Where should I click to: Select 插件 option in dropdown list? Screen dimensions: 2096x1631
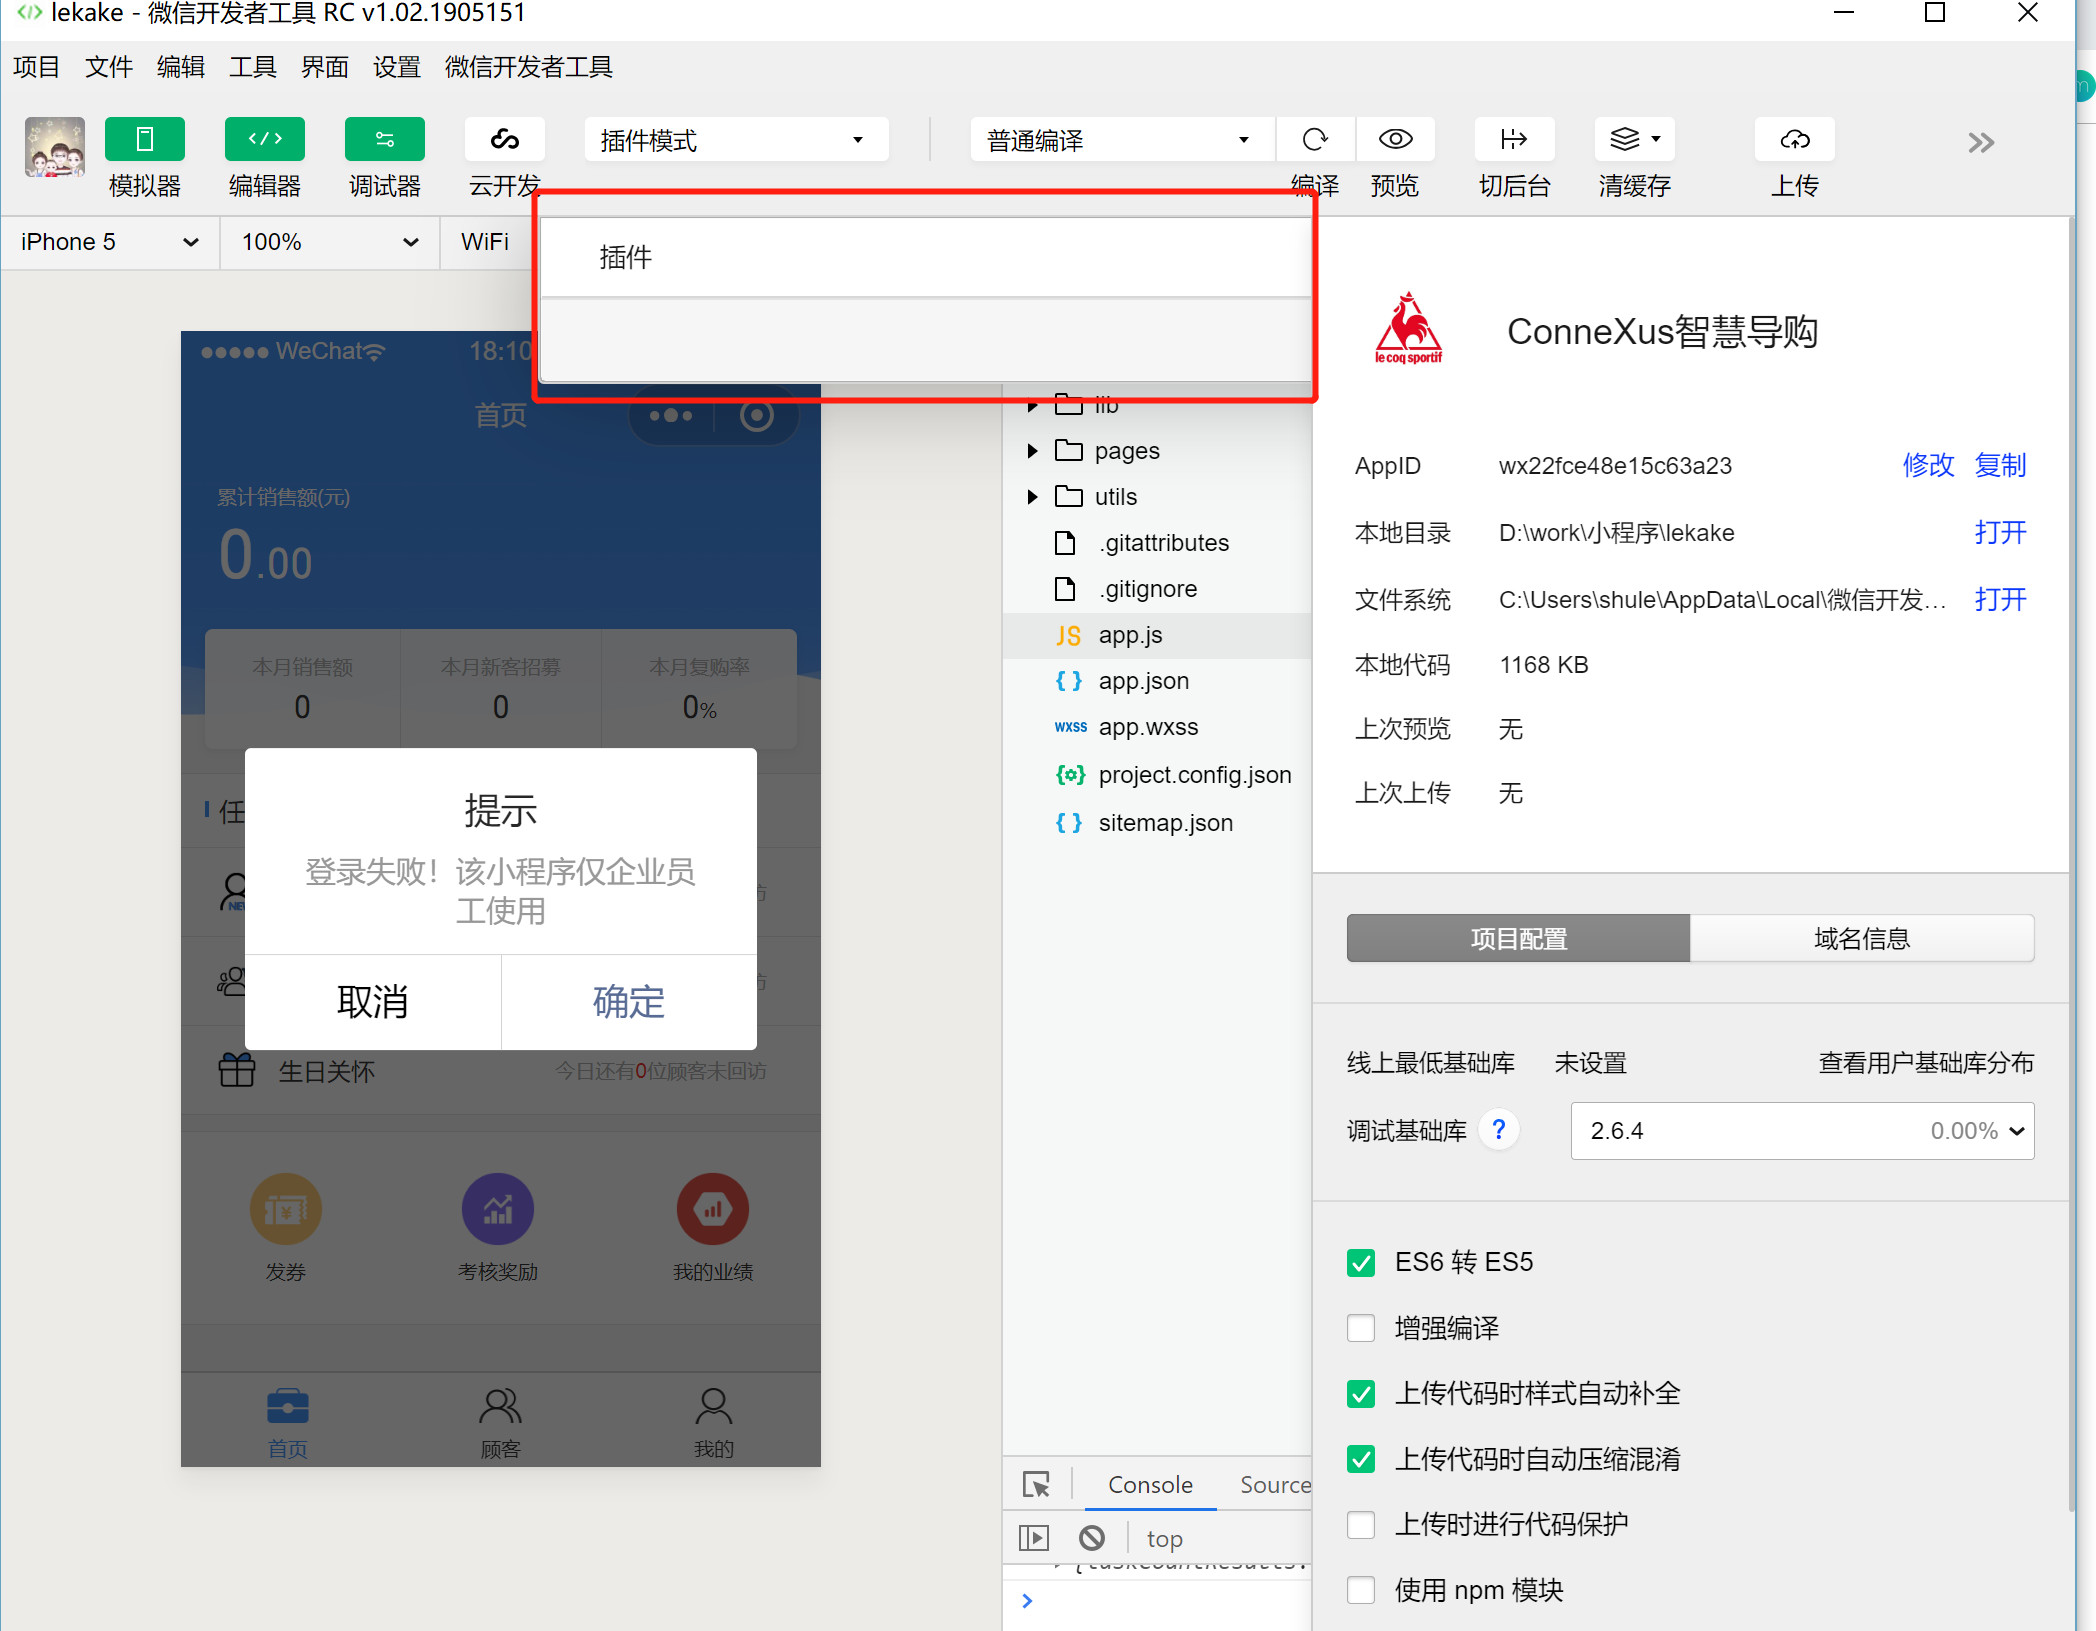click(925, 258)
